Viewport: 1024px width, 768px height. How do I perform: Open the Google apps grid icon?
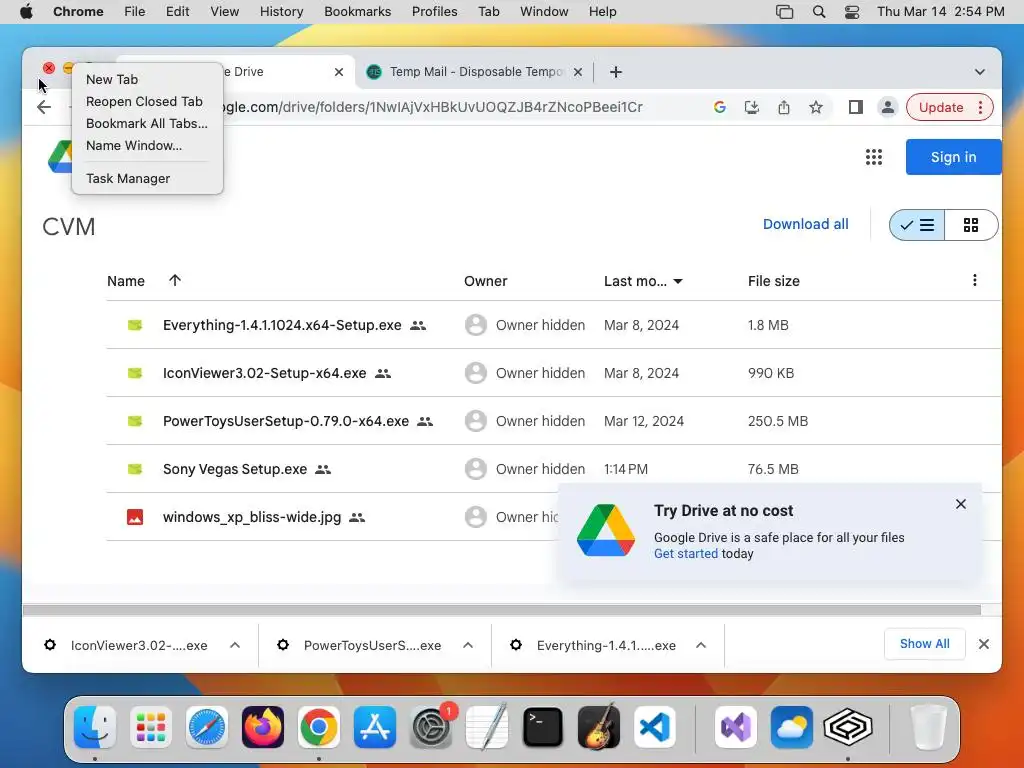click(874, 157)
